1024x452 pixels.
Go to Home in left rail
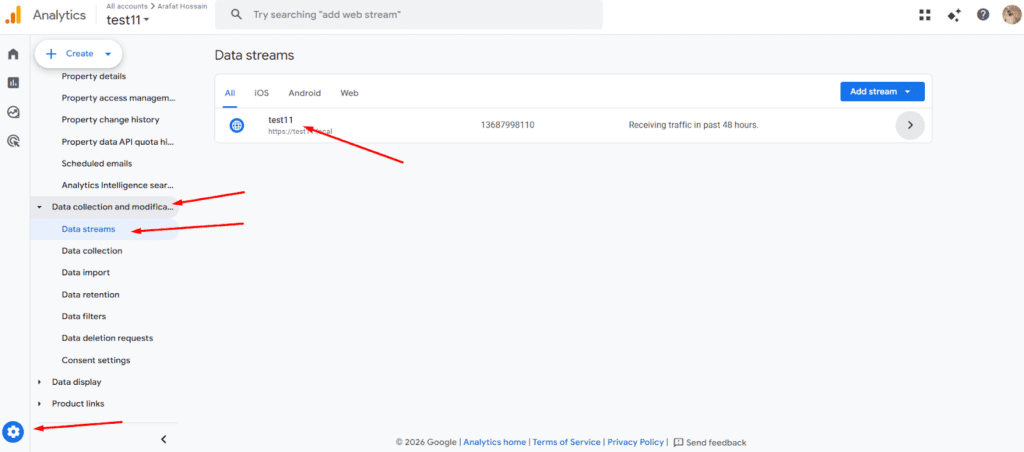coord(13,54)
